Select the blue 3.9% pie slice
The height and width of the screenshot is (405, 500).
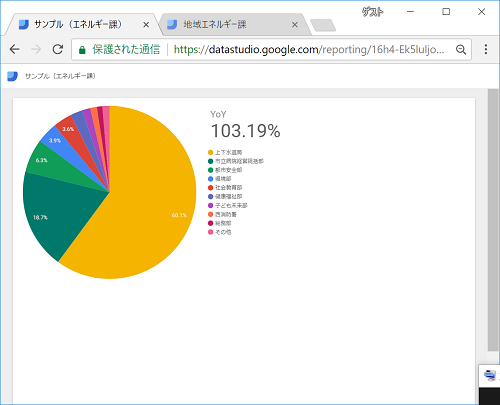click(x=62, y=143)
